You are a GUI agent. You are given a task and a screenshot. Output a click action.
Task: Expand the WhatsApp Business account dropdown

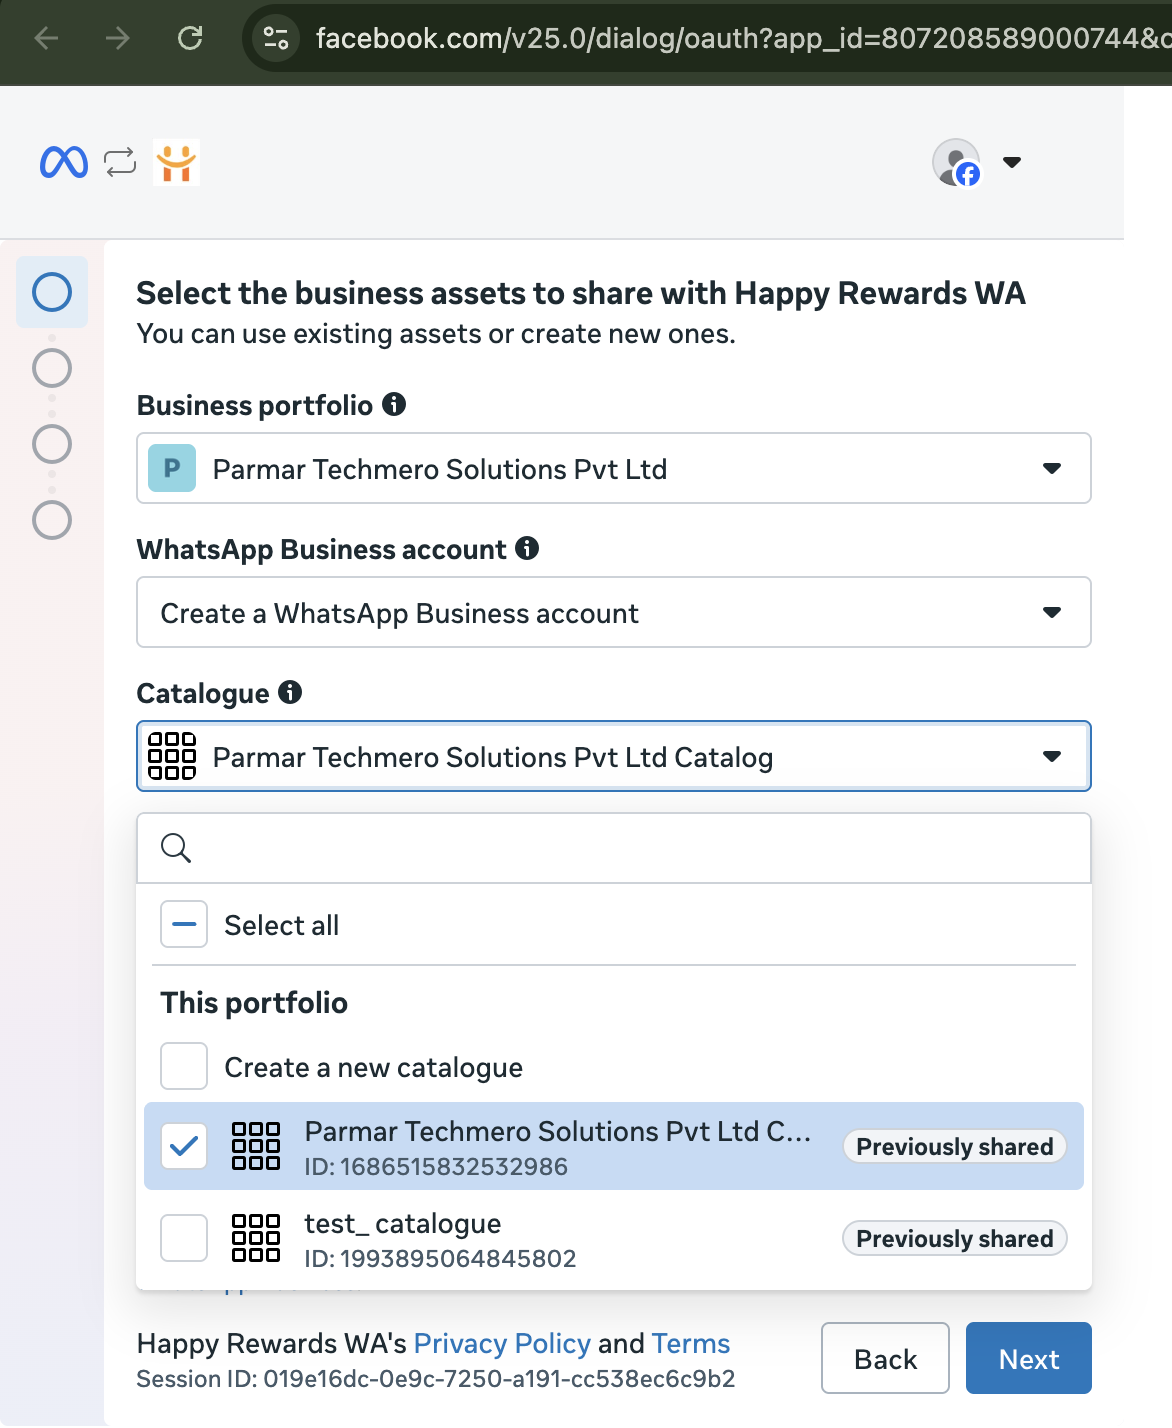[614, 612]
